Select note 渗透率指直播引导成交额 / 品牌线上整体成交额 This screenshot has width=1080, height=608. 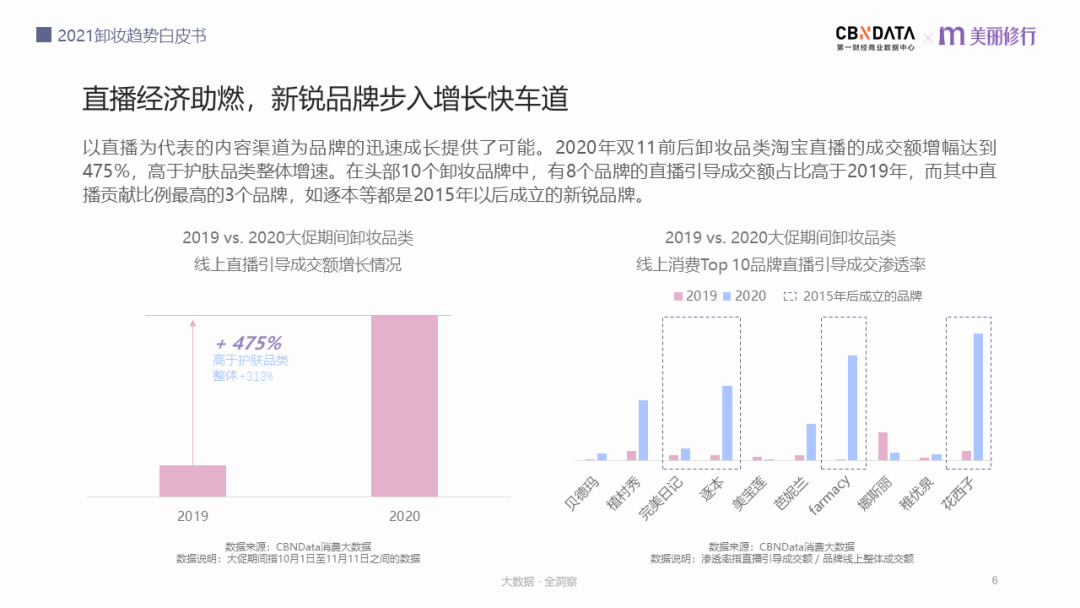pos(808,559)
